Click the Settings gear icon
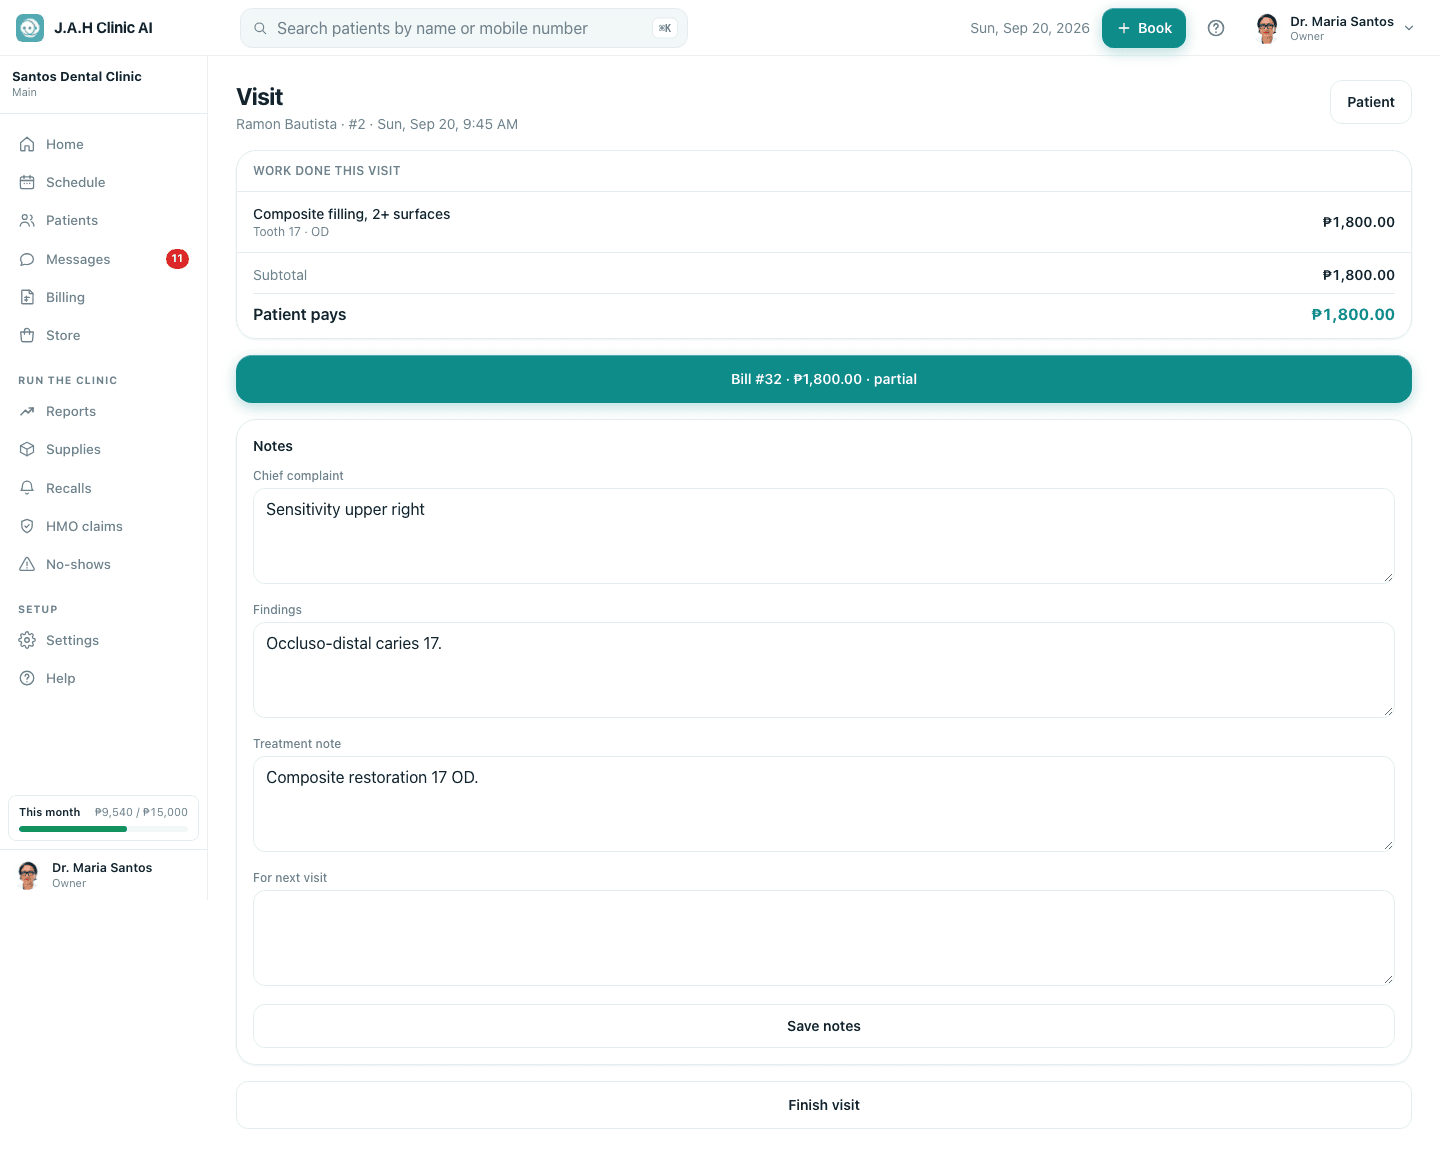1440x1169 pixels. (x=27, y=640)
